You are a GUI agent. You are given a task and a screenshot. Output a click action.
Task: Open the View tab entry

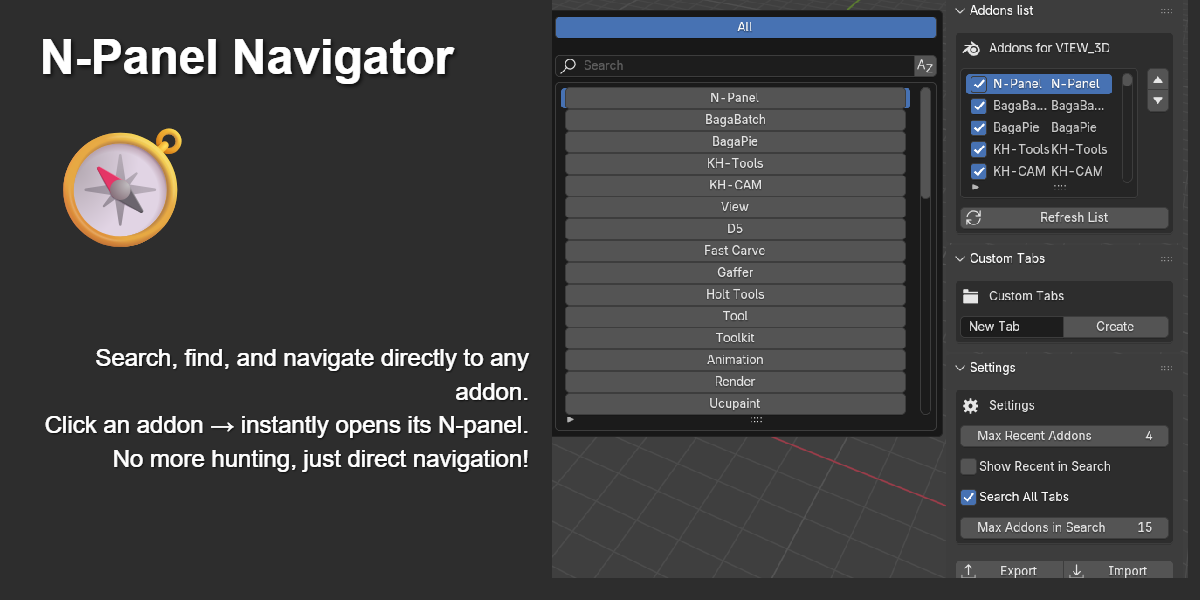coord(735,207)
